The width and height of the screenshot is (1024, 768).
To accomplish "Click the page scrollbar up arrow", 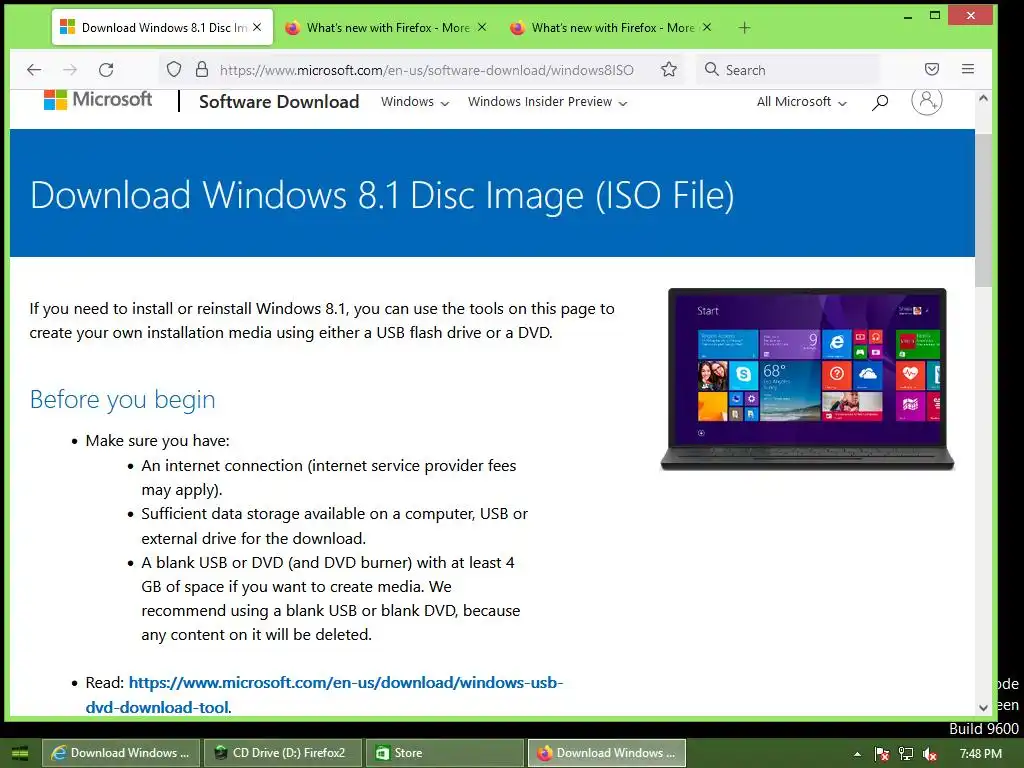I will point(984,98).
